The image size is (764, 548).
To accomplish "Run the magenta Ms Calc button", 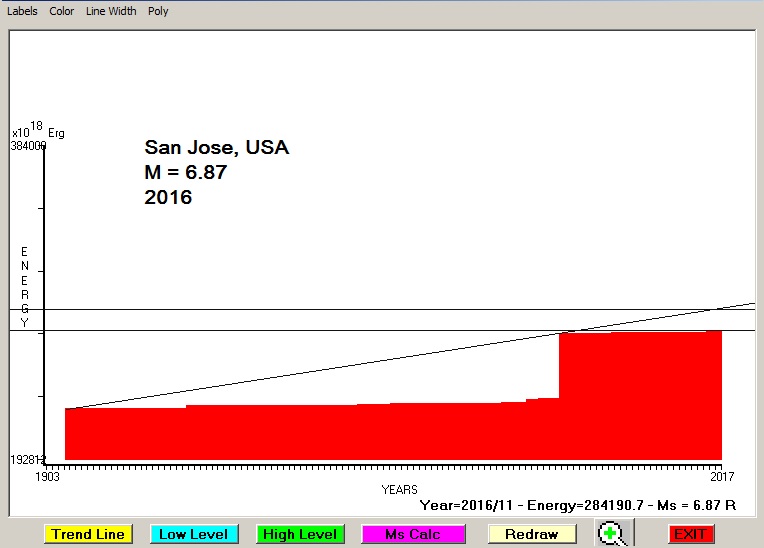I will pos(412,534).
